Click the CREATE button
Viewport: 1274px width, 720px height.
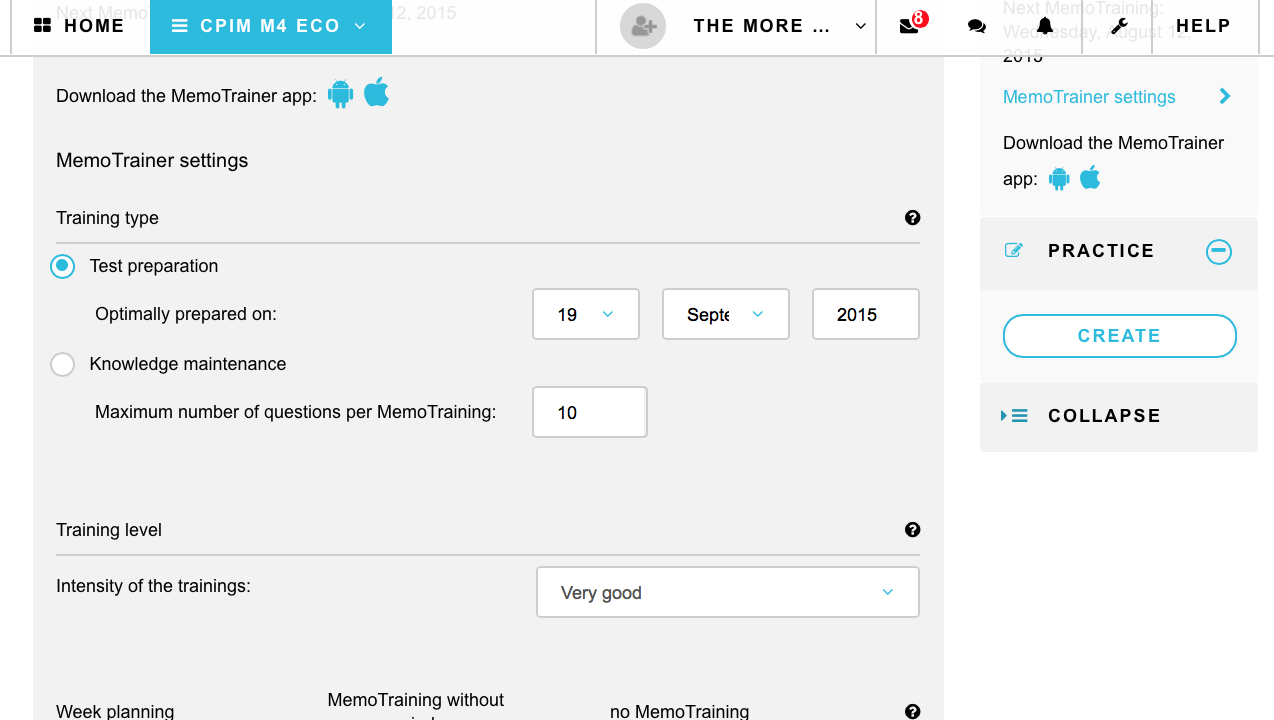click(1120, 336)
